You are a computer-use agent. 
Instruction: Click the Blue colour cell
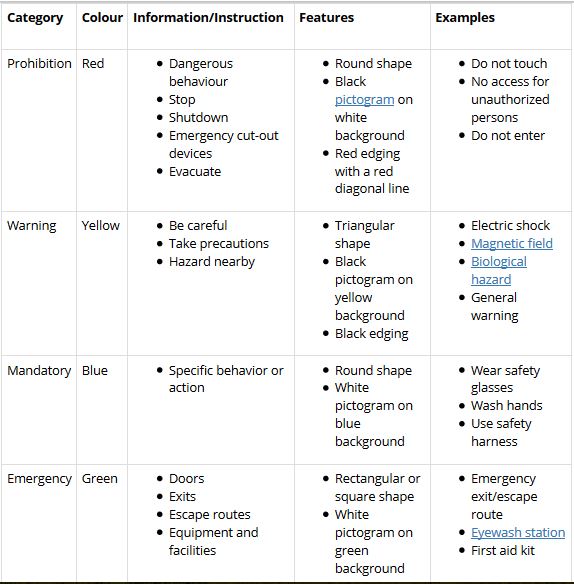(x=95, y=371)
